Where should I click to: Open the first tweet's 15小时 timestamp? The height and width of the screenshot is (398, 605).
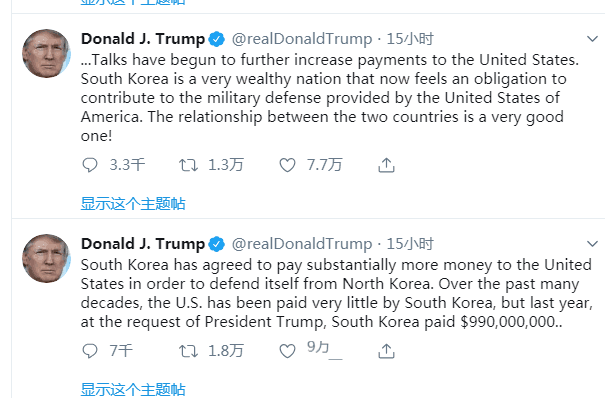[410, 39]
